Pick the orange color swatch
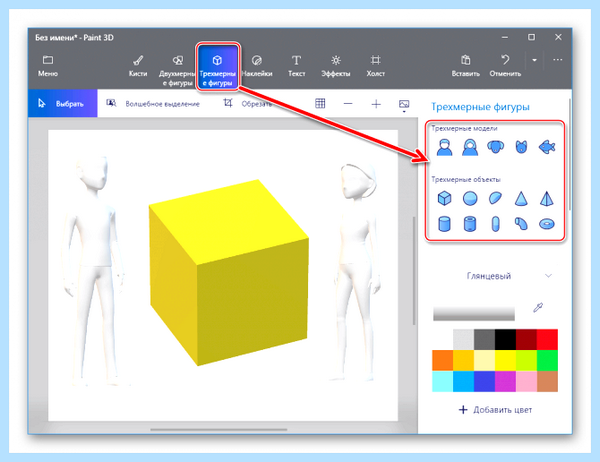Screen dimensions: 600x462 point(443,361)
